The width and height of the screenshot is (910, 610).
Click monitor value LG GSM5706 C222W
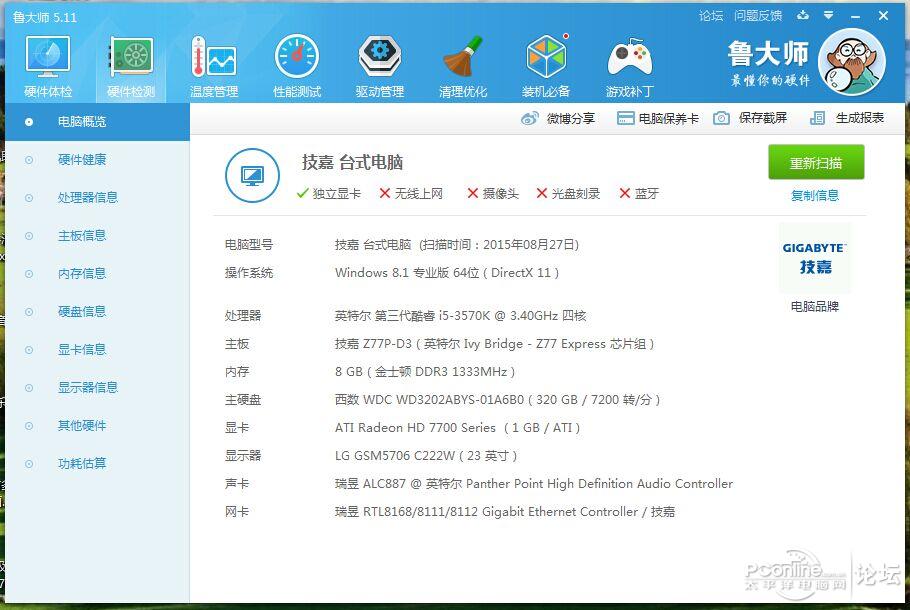[x=426, y=456]
